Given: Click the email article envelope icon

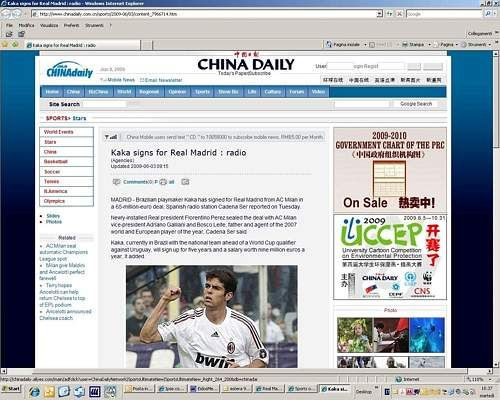Looking at the screenshot, I should [185, 182].
